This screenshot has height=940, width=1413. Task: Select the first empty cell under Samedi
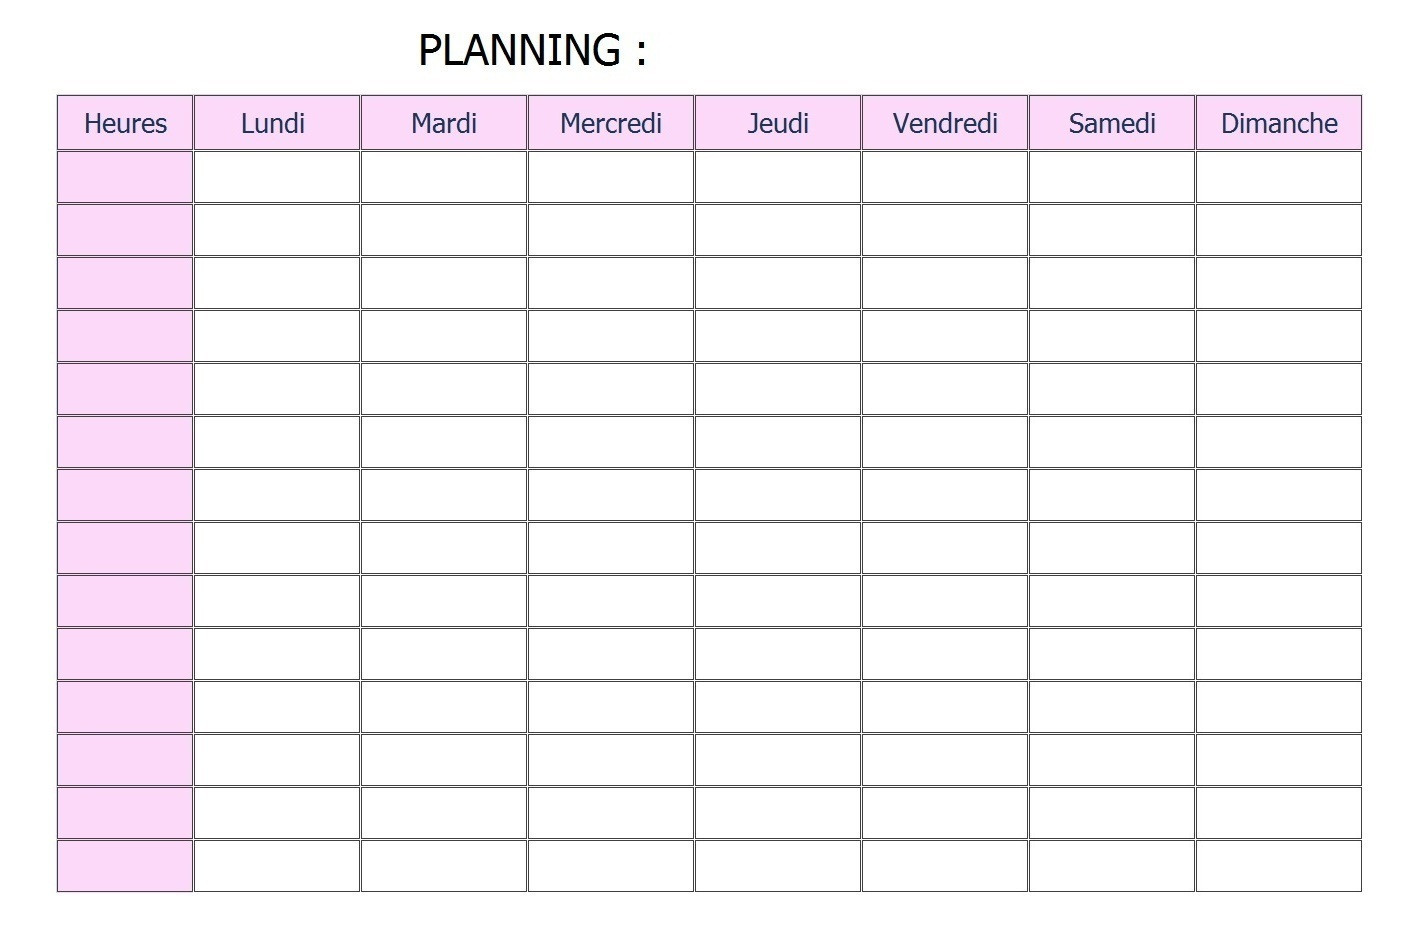pos(1111,177)
